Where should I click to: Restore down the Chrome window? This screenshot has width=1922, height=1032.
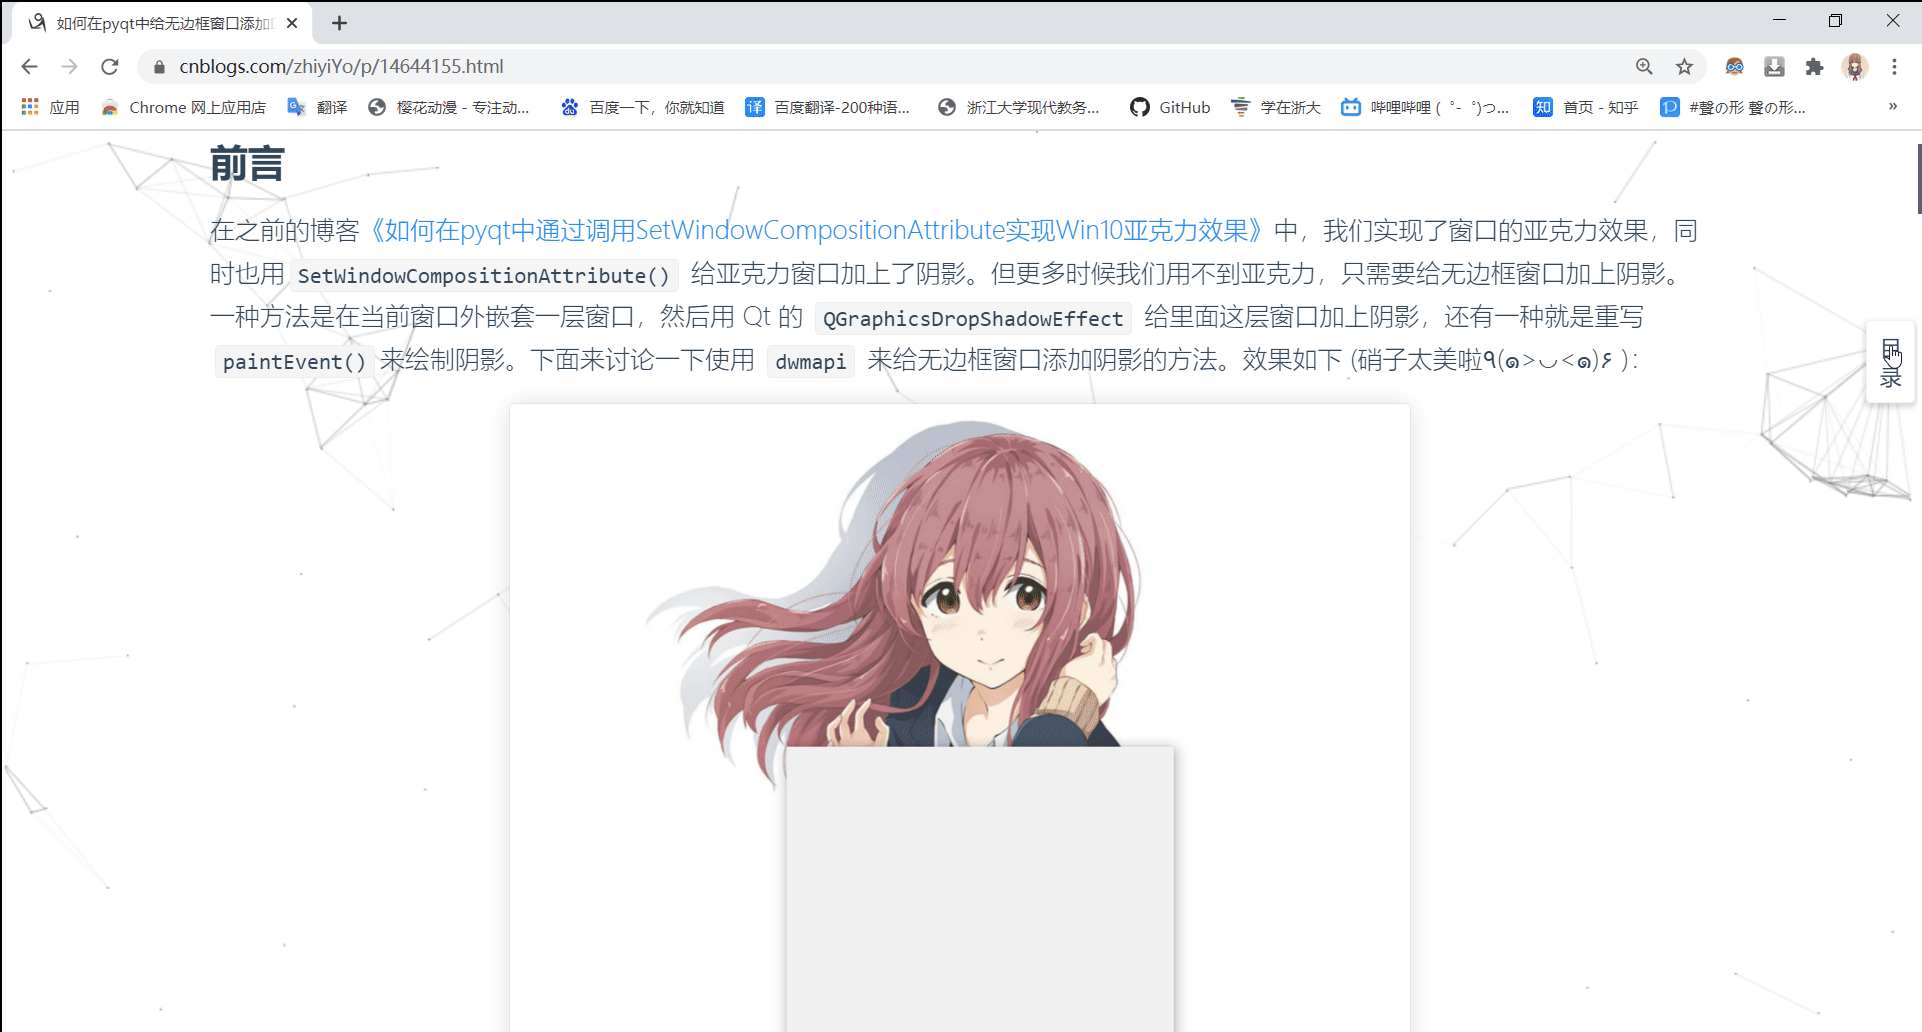(1835, 20)
